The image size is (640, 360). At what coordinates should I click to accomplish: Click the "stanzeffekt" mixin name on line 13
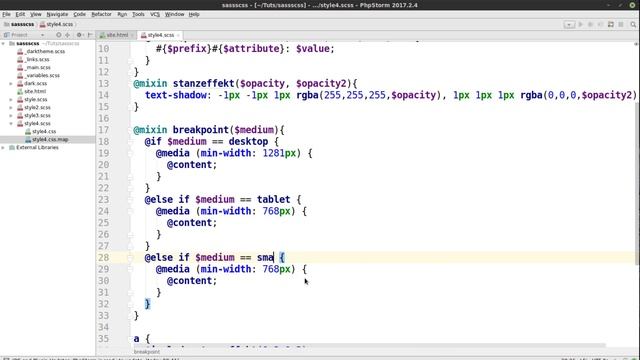click(203, 84)
